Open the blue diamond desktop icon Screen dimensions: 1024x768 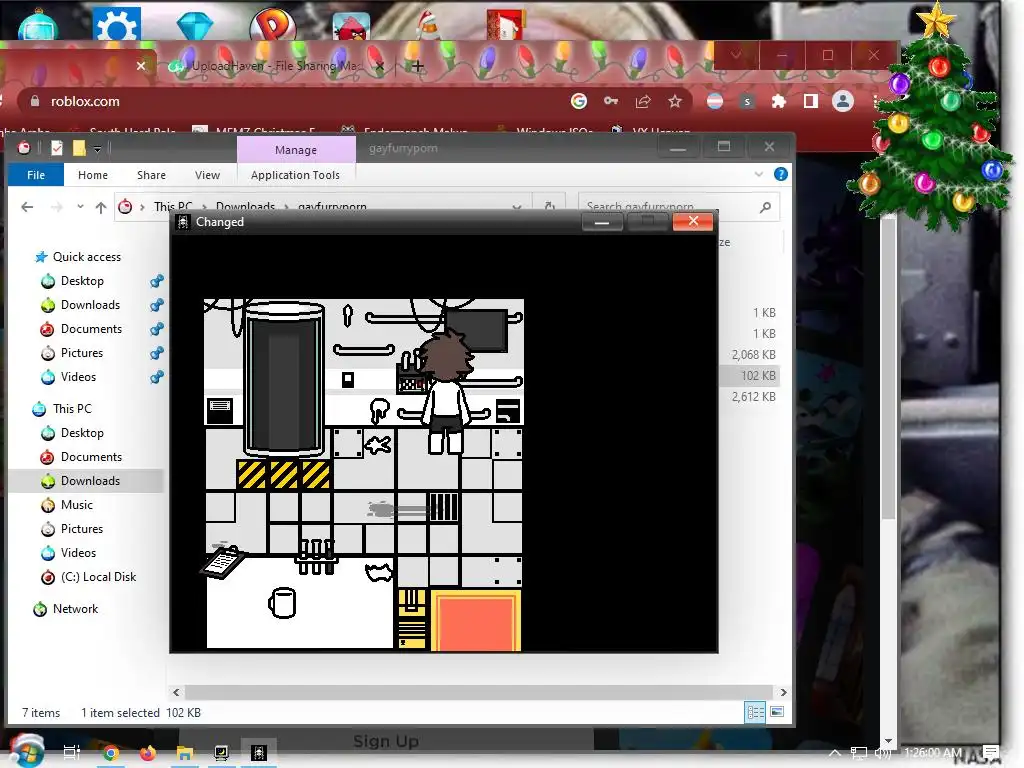(x=195, y=26)
